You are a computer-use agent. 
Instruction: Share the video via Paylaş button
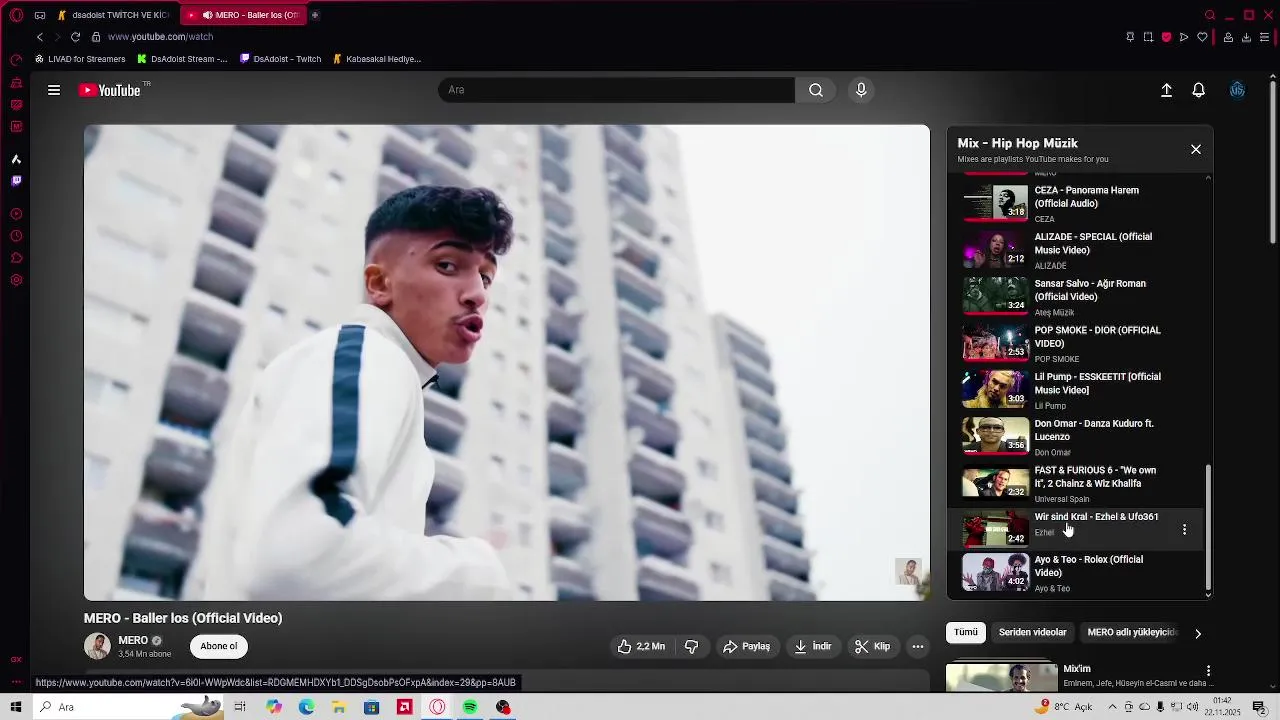point(746,646)
